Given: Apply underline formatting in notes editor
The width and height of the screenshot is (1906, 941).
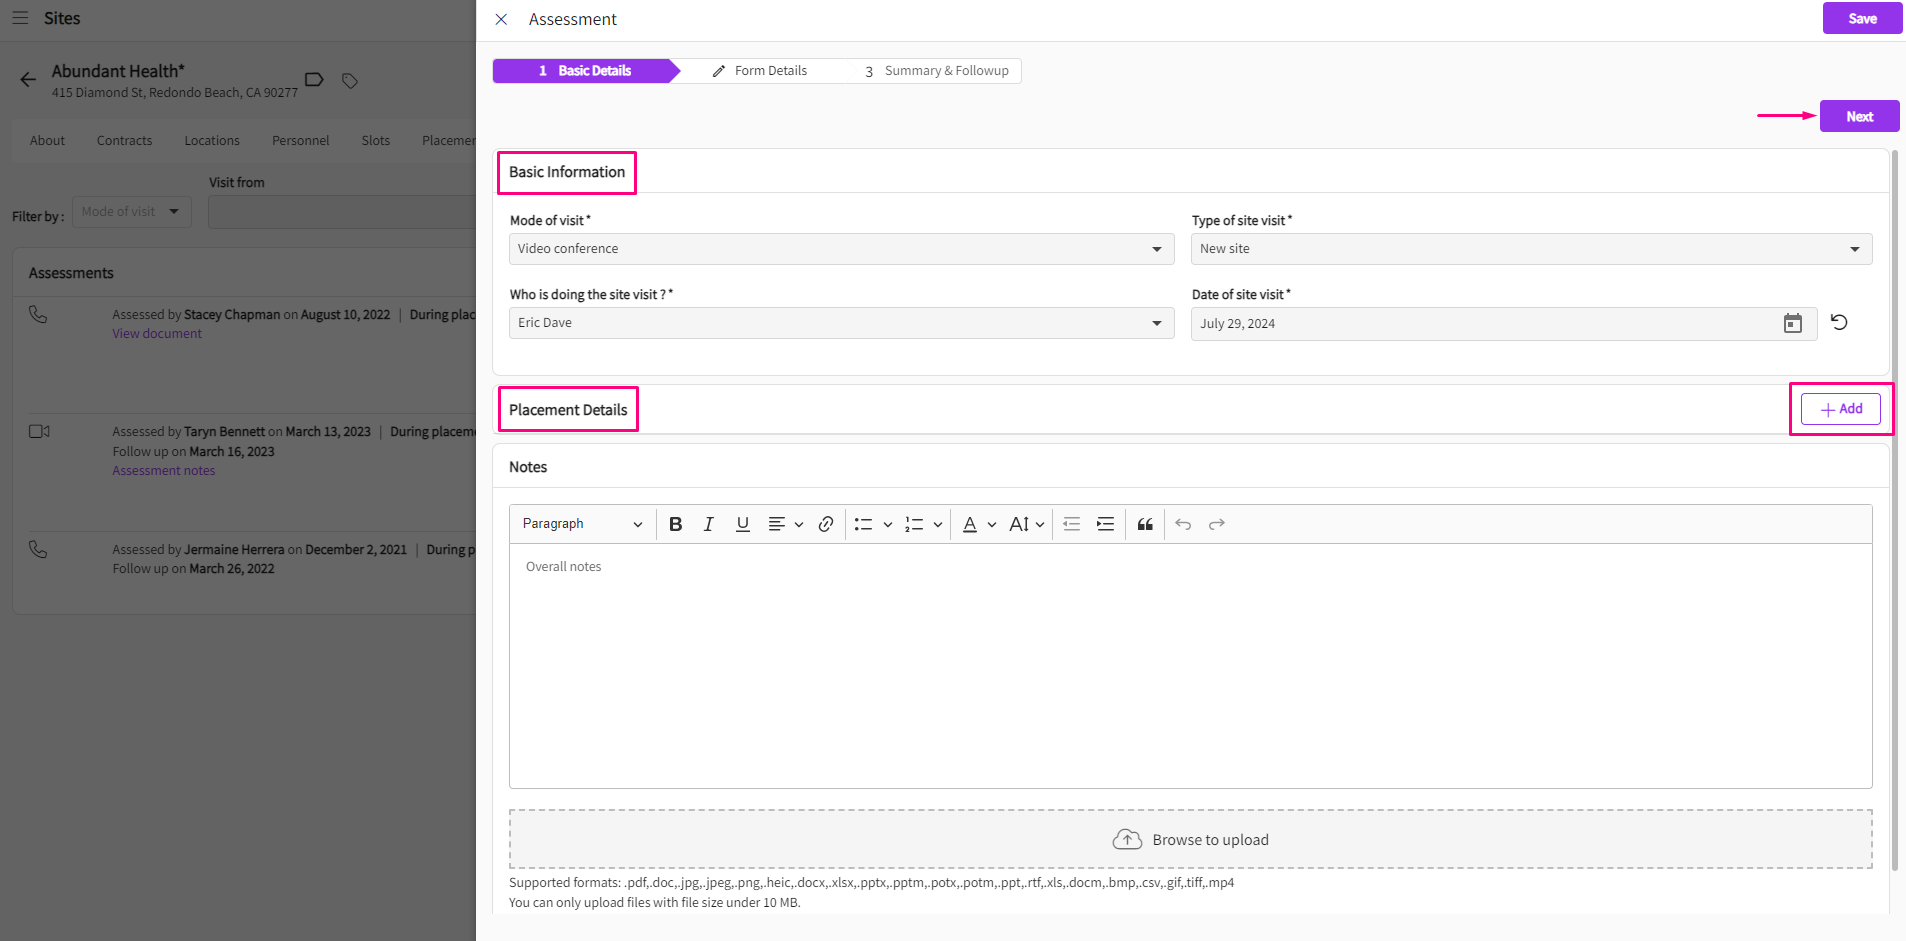Looking at the screenshot, I should 742,524.
